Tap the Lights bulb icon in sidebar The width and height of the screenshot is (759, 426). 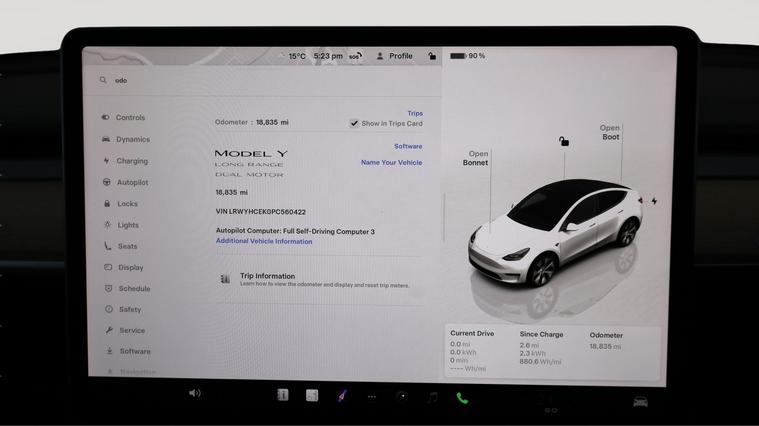tap(107, 225)
